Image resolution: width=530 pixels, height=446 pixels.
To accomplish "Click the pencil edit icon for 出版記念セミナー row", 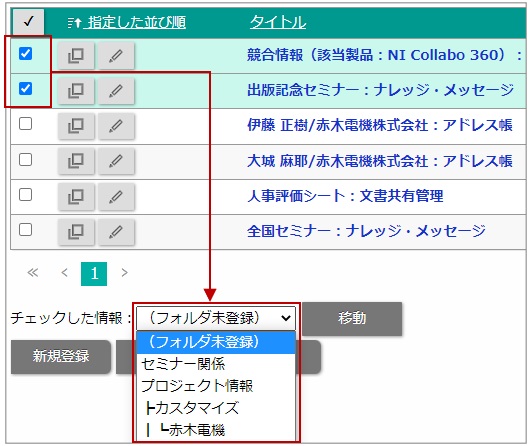I will click(116, 91).
